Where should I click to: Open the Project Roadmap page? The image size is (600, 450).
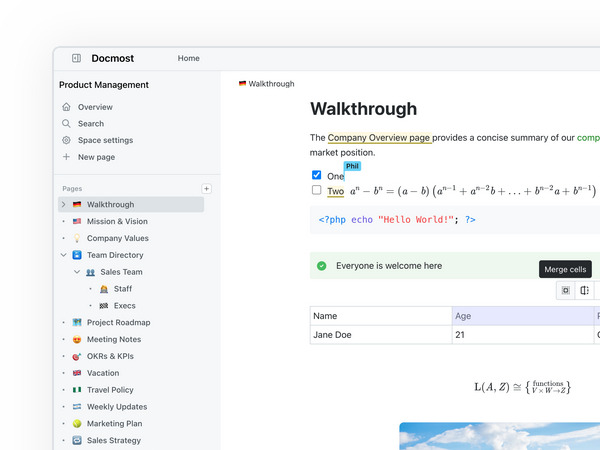tap(118, 323)
